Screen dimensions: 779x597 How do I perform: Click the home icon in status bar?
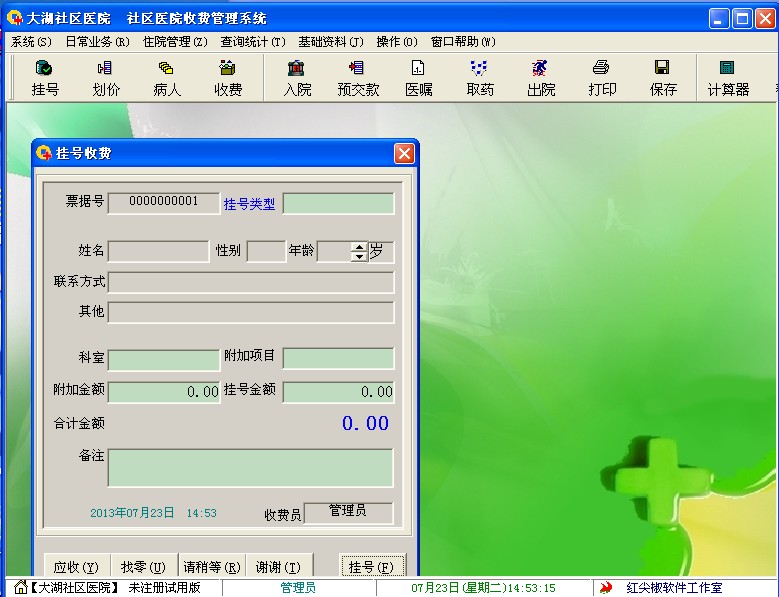(20, 587)
